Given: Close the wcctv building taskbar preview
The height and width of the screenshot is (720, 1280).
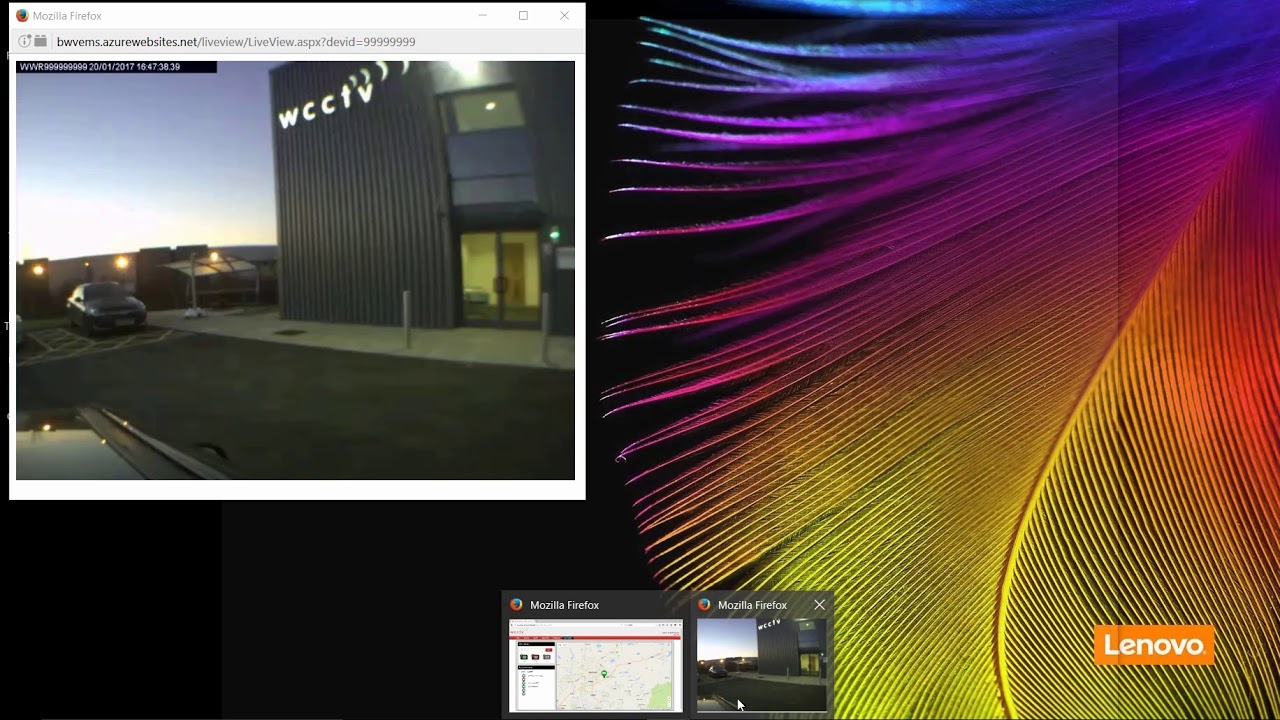Looking at the screenshot, I should 820,605.
